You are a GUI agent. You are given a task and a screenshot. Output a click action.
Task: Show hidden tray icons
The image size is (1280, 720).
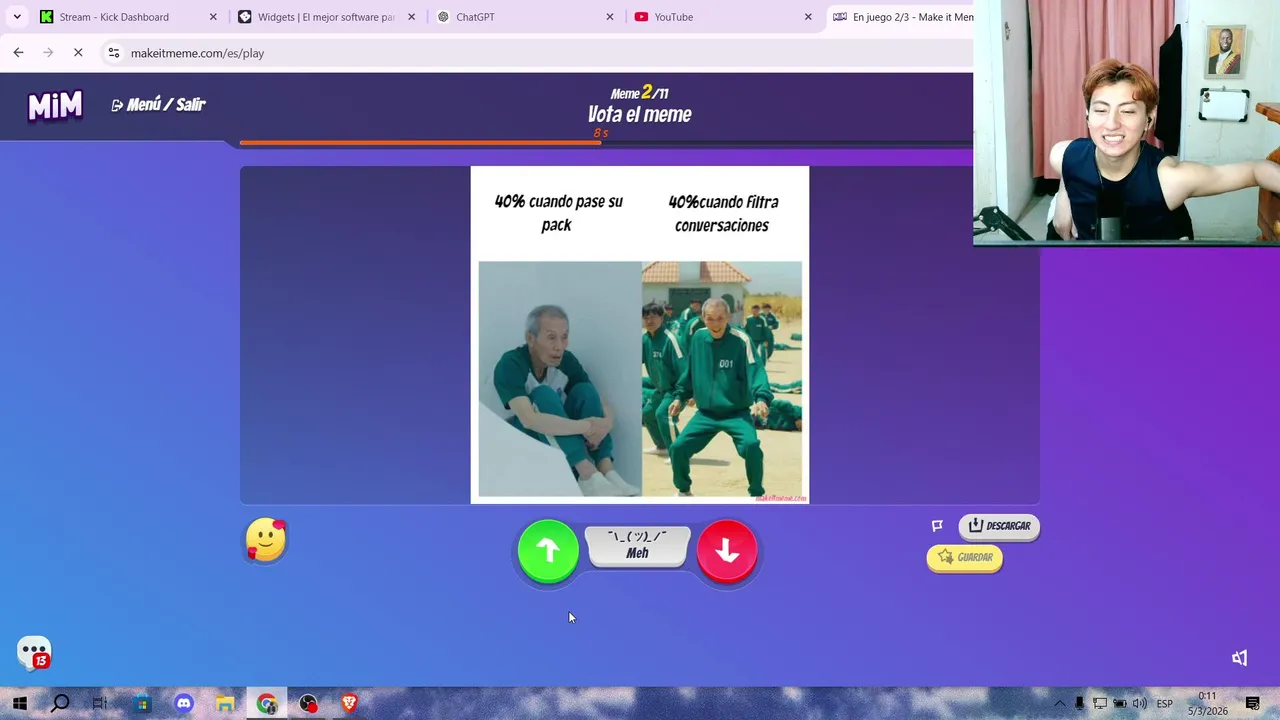[x=1060, y=704]
